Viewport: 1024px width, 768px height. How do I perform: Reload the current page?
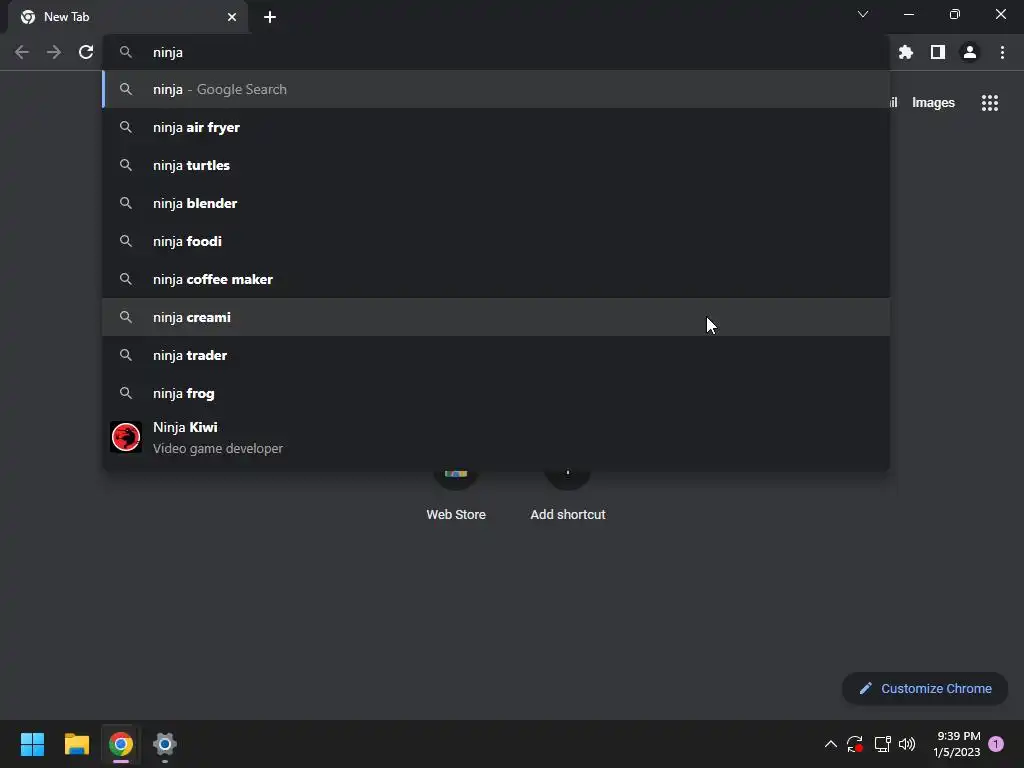pos(86,52)
